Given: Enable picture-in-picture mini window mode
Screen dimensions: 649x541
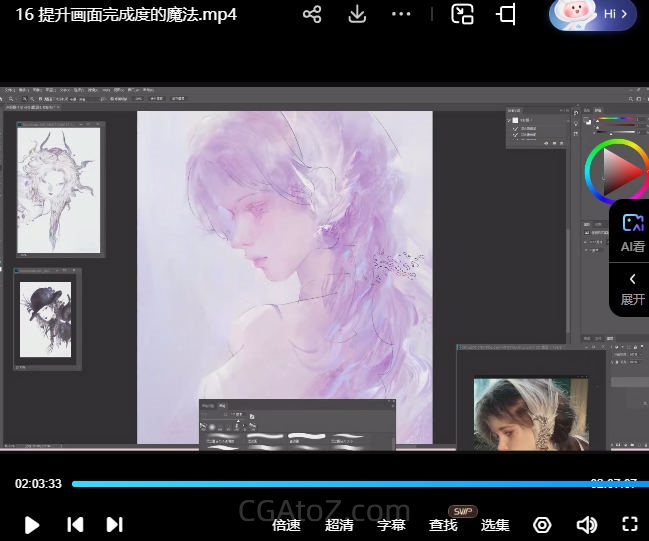Looking at the screenshot, I should tap(462, 14).
